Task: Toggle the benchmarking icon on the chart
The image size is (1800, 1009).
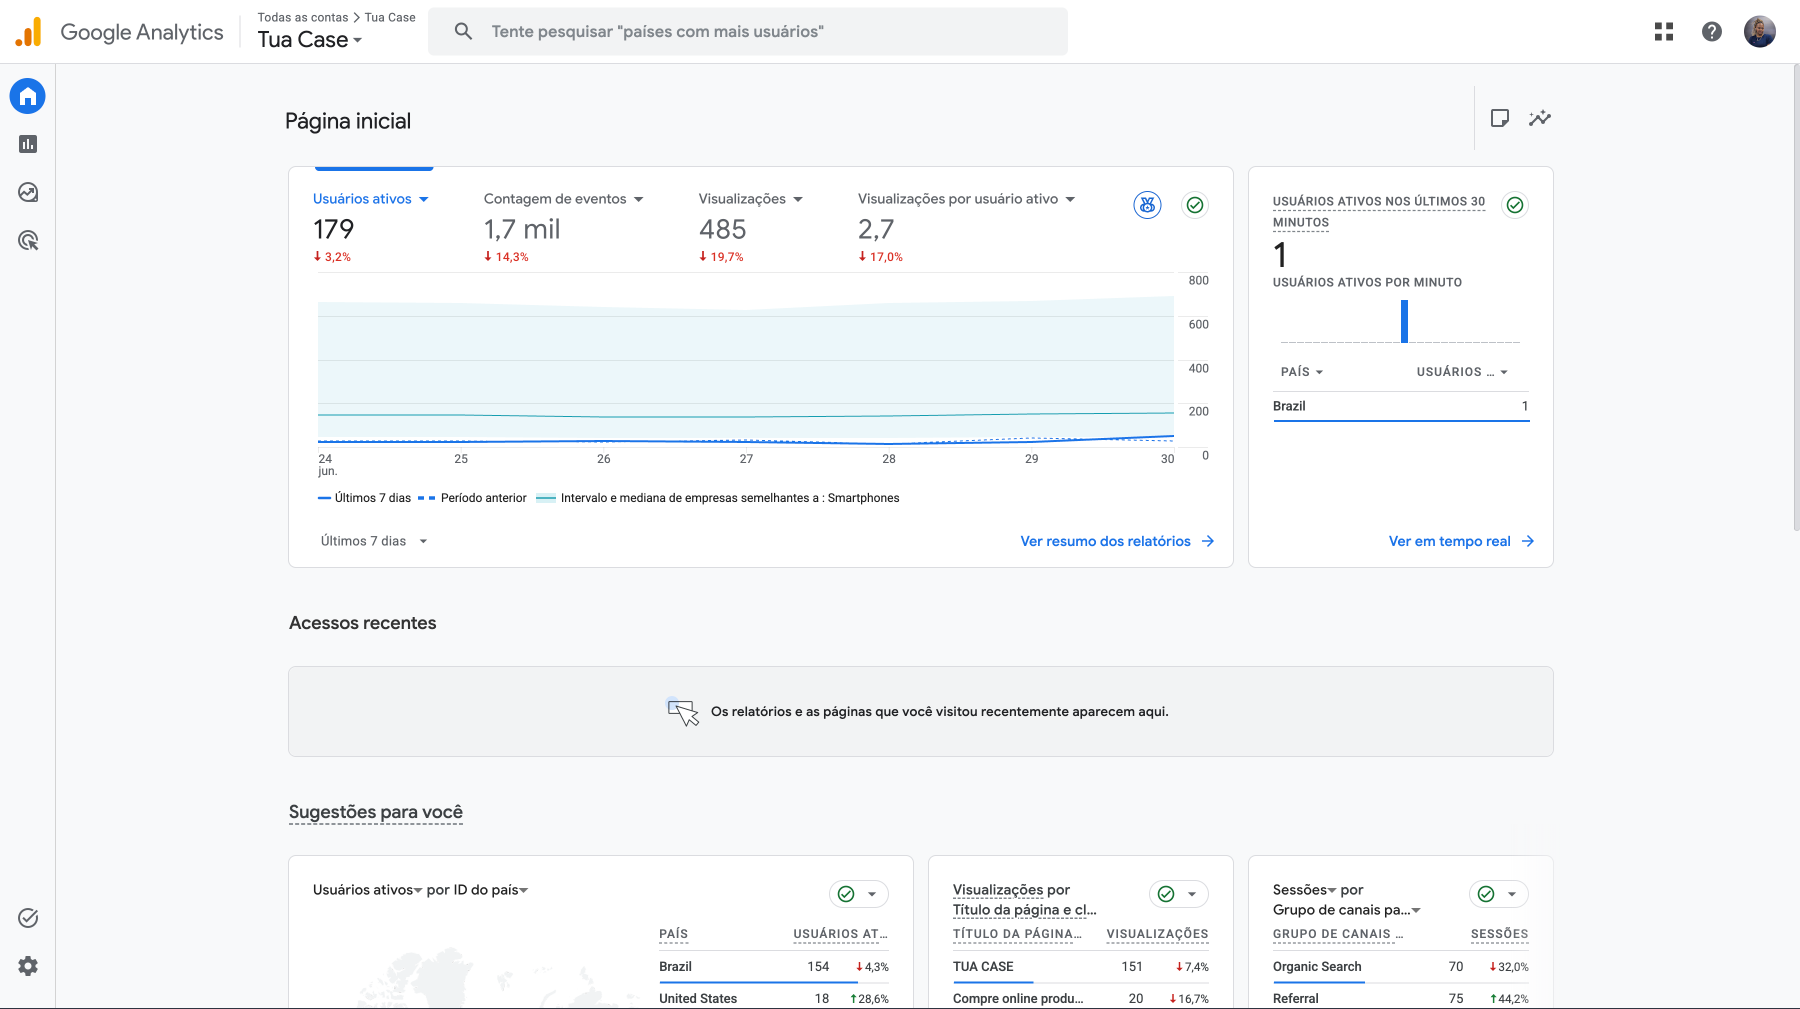Action: [1147, 205]
